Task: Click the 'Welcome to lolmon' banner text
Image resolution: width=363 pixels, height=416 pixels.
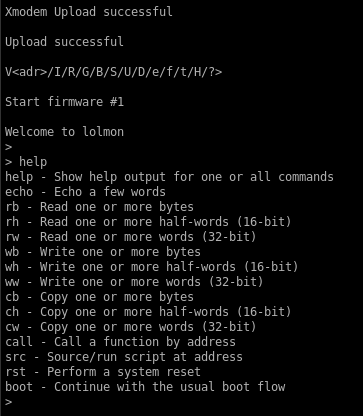Action: coord(64,132)
